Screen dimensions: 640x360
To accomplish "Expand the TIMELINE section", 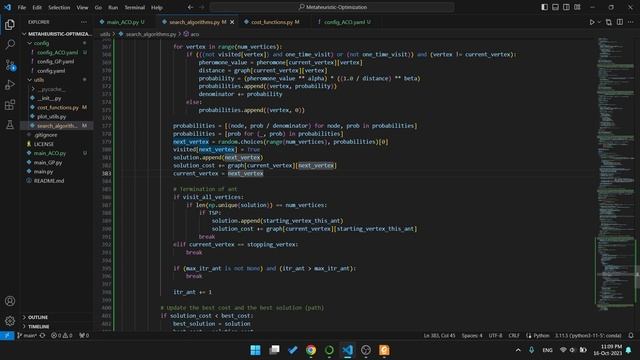I will (56, 327).
